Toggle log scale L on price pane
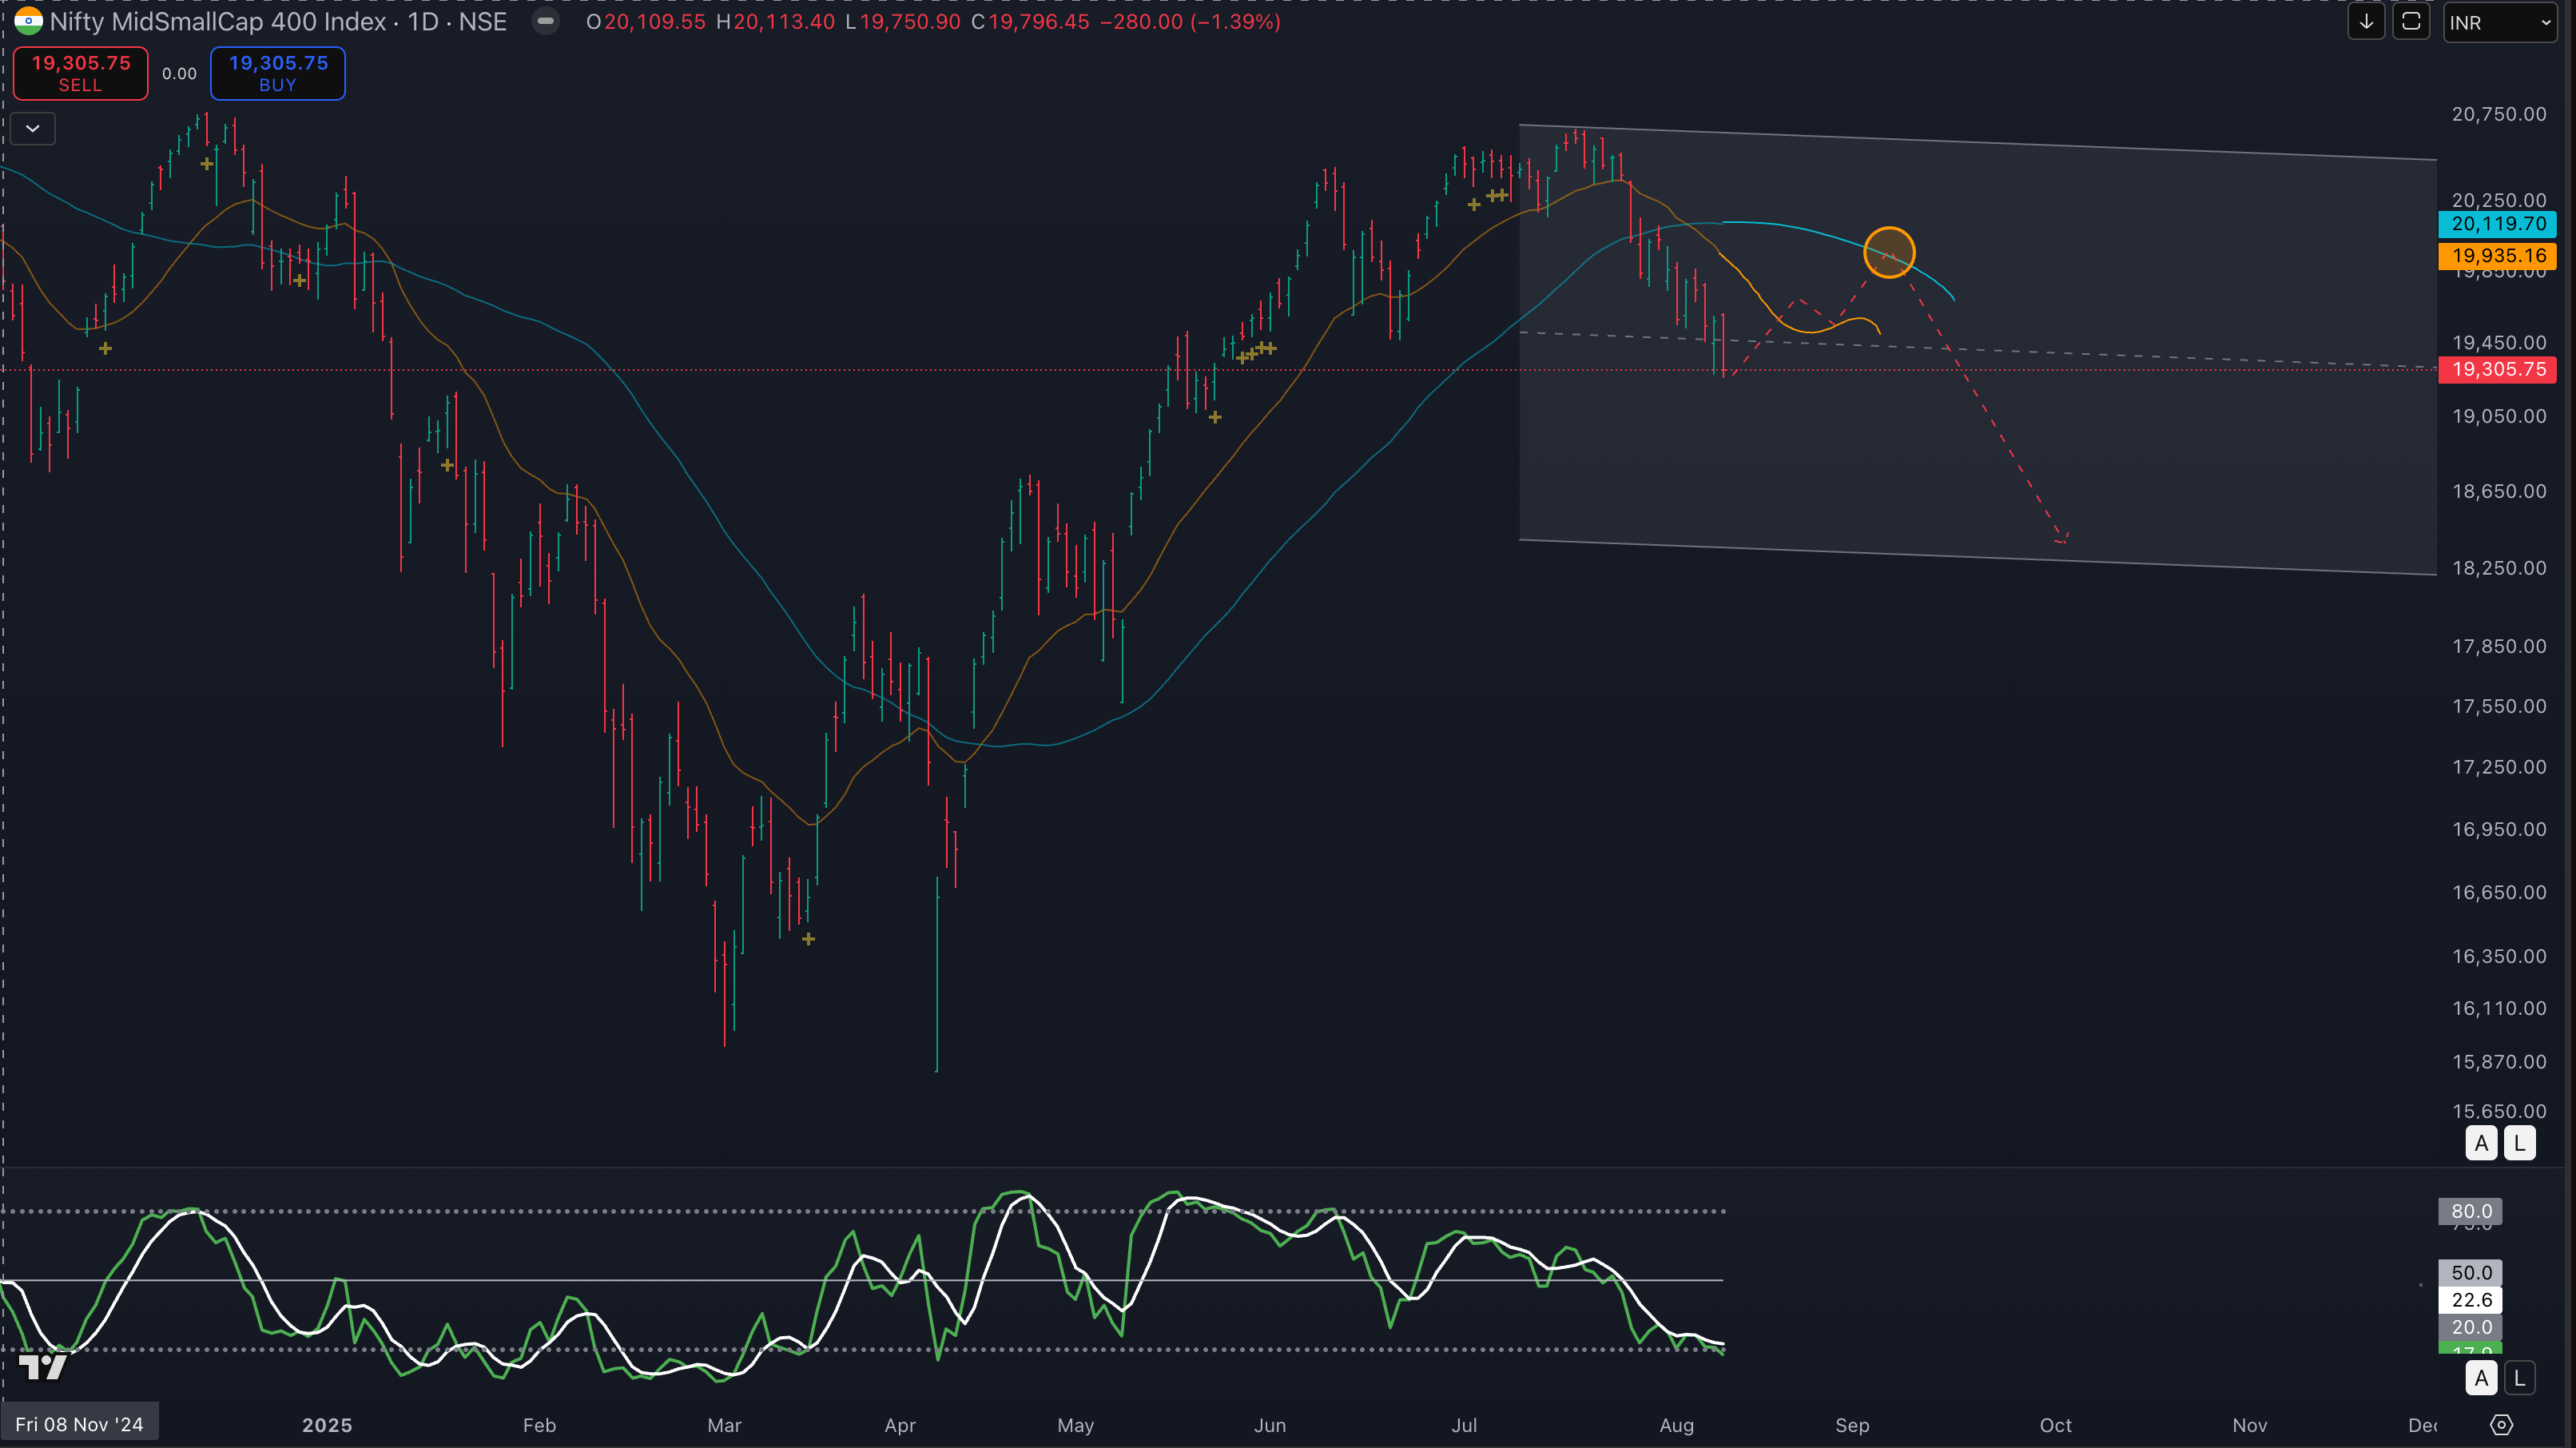The image size is (2576, 1448). click(x=2519, y=1142)
